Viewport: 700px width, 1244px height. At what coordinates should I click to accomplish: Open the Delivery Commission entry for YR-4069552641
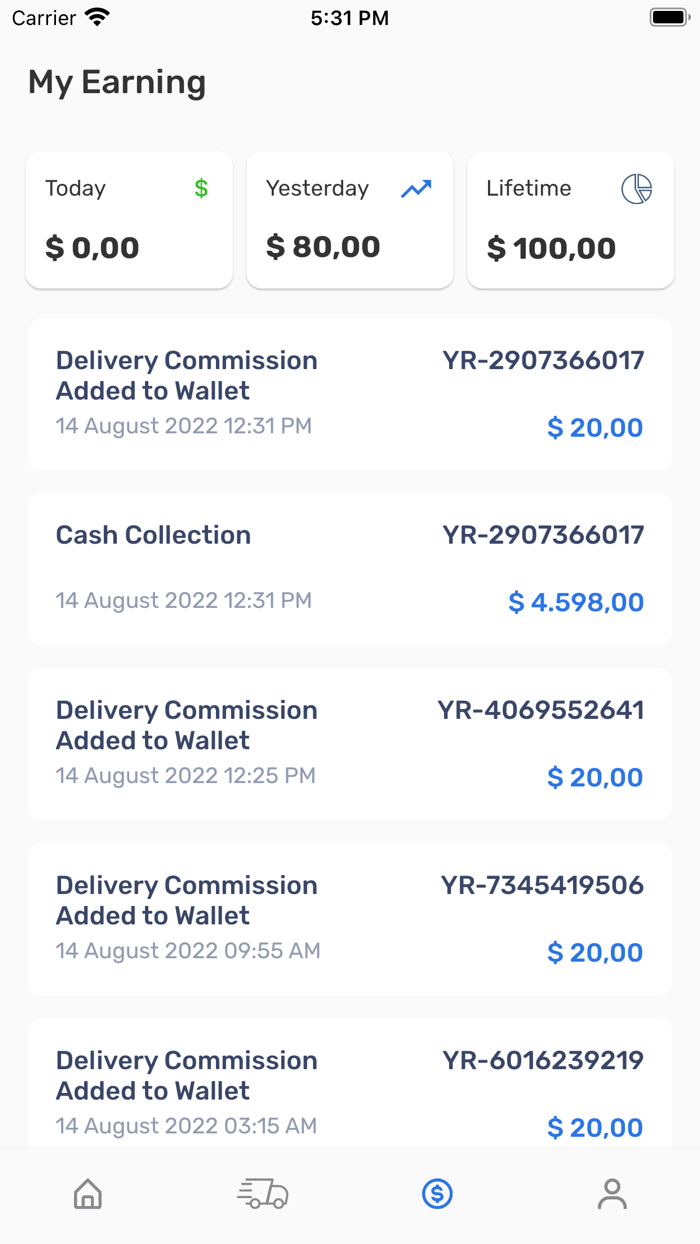[x=350, y=743]
